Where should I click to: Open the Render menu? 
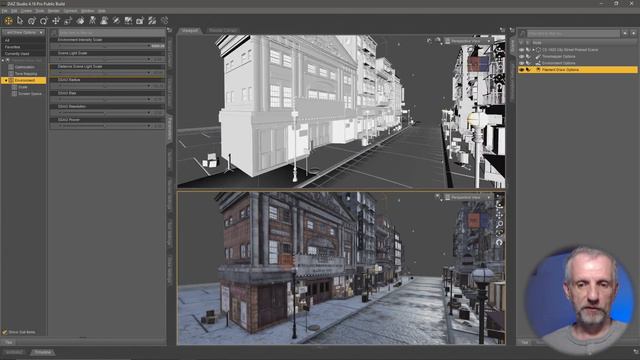pos(53,11)
